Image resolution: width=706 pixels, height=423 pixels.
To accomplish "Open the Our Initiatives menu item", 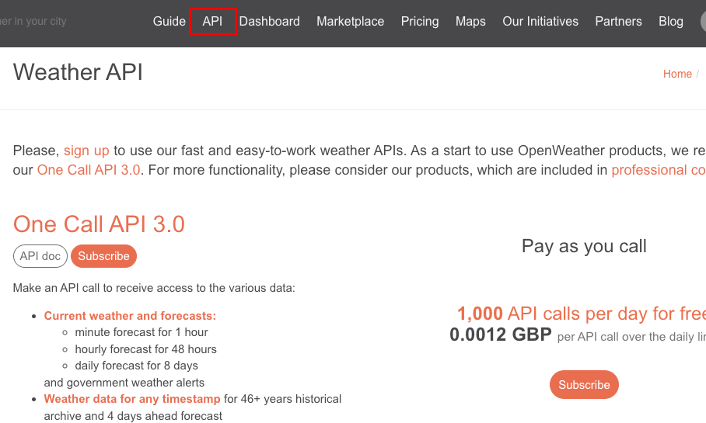I will click(x=540, y=21).
